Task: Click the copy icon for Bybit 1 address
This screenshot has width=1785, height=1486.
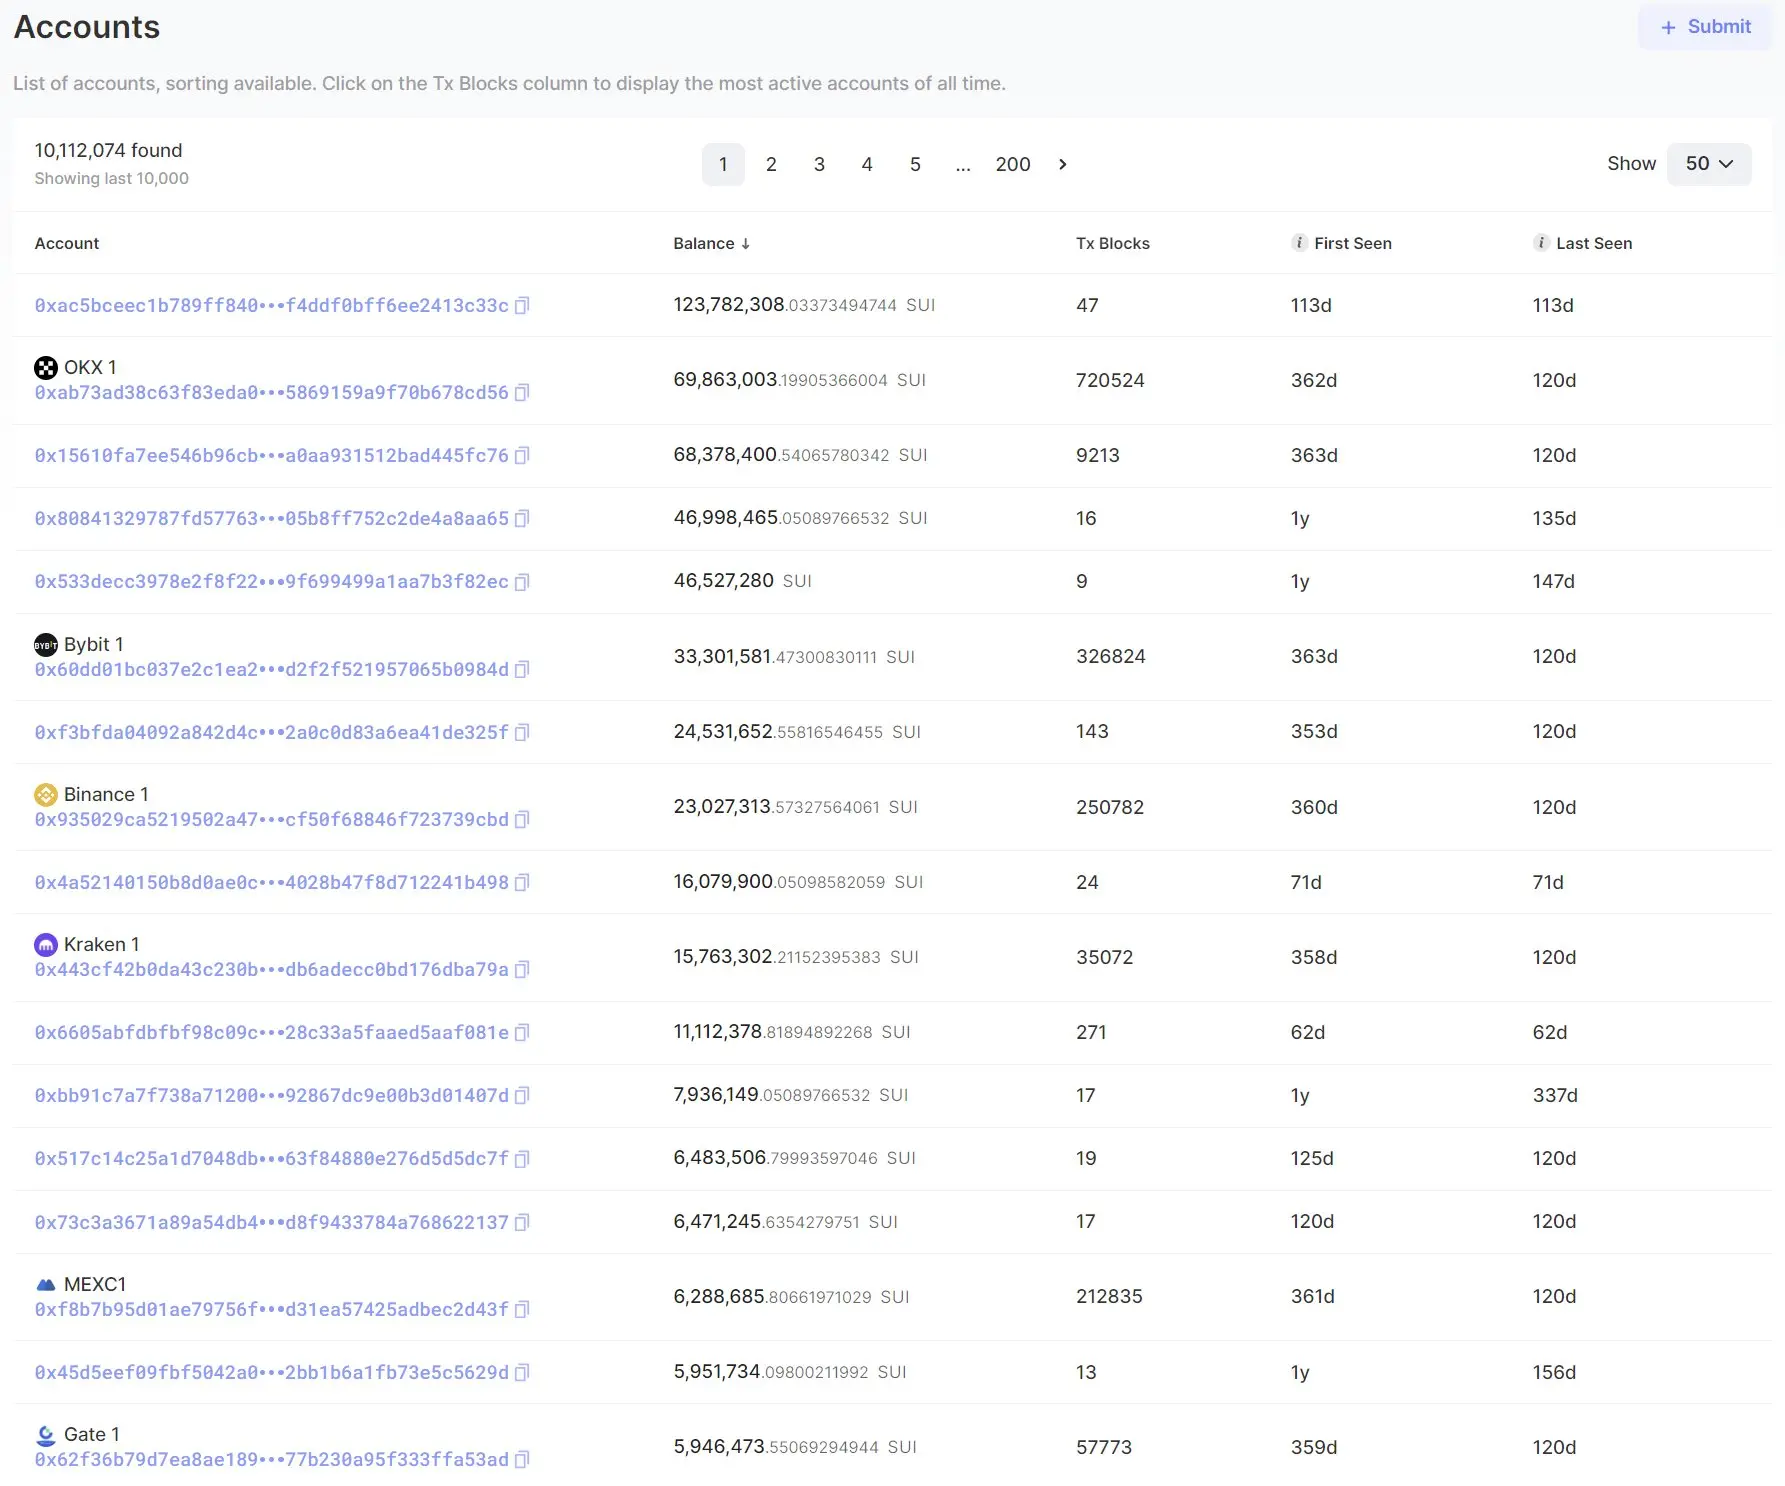Action: (521, 670)
